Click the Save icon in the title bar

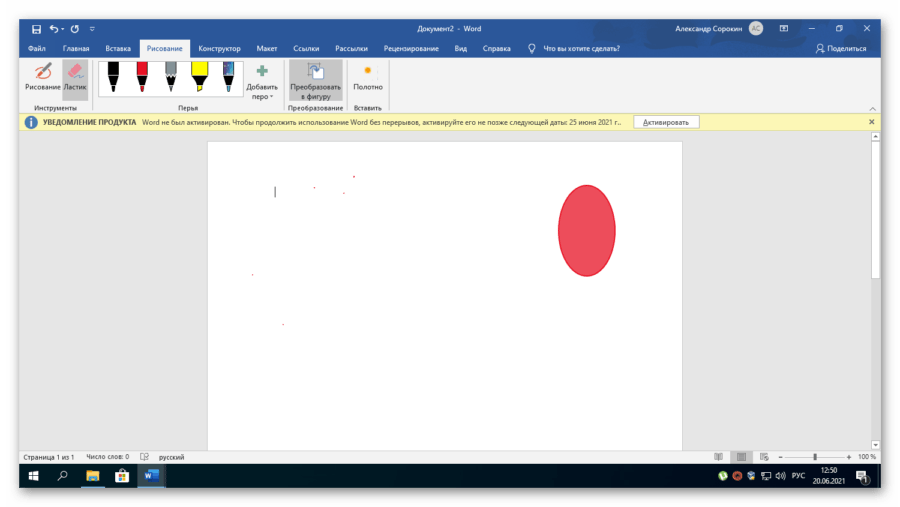36,29
